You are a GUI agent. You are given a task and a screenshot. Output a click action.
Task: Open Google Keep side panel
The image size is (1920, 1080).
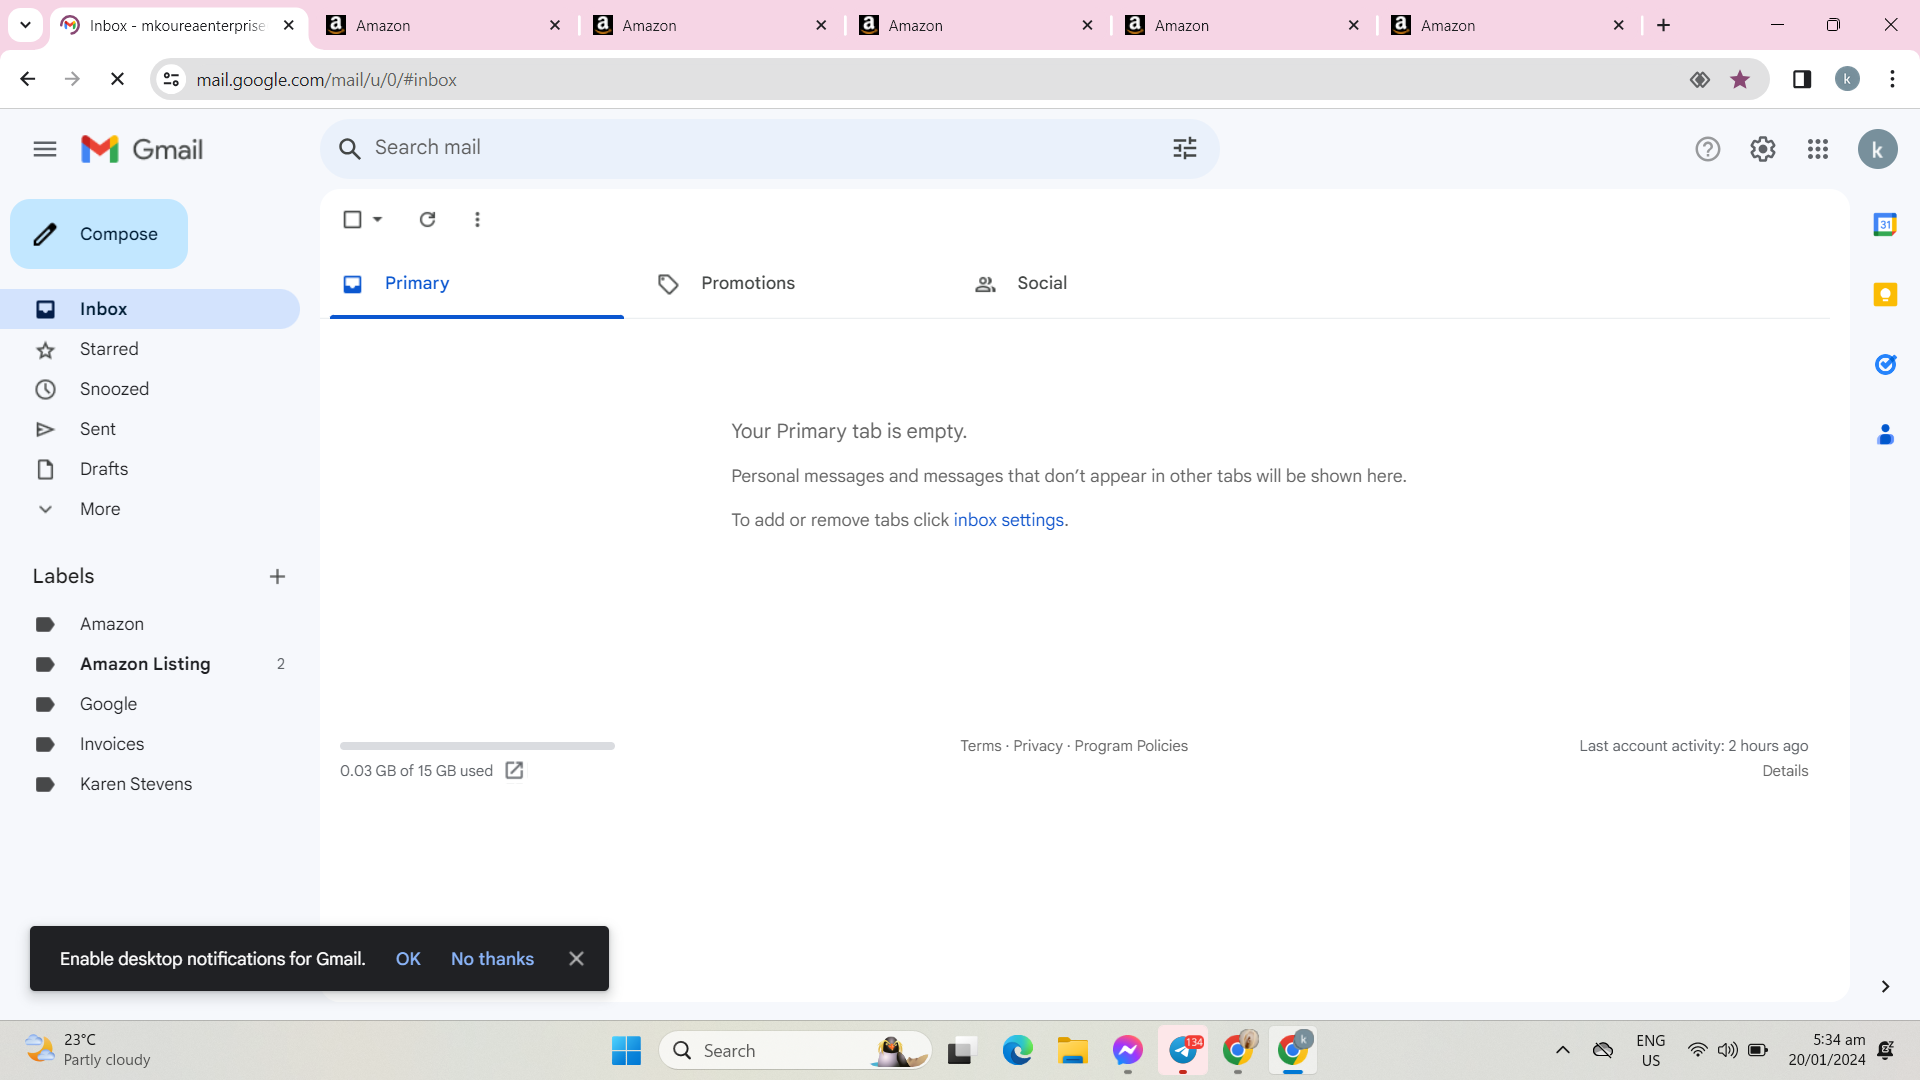coord(1885,294)
